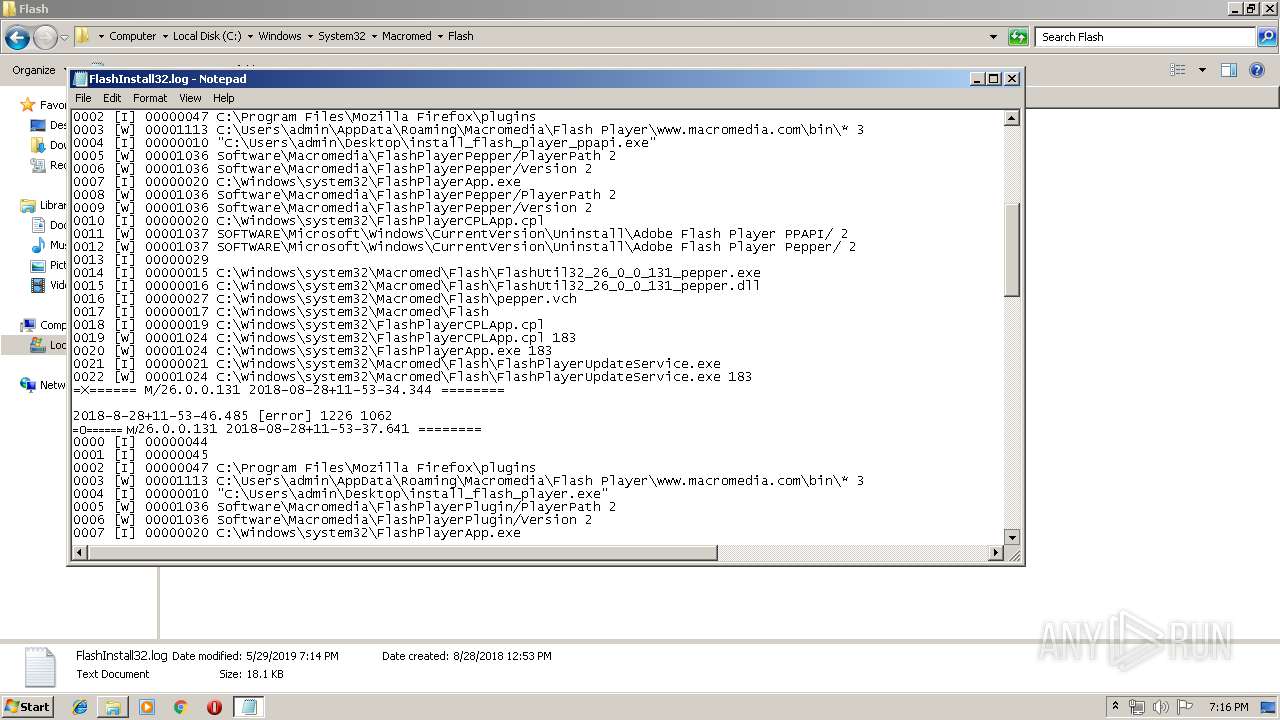The width and height of the screenshot is (1280, 720).
Task: Open the View menu in Notepad
Action: point(190,98)
